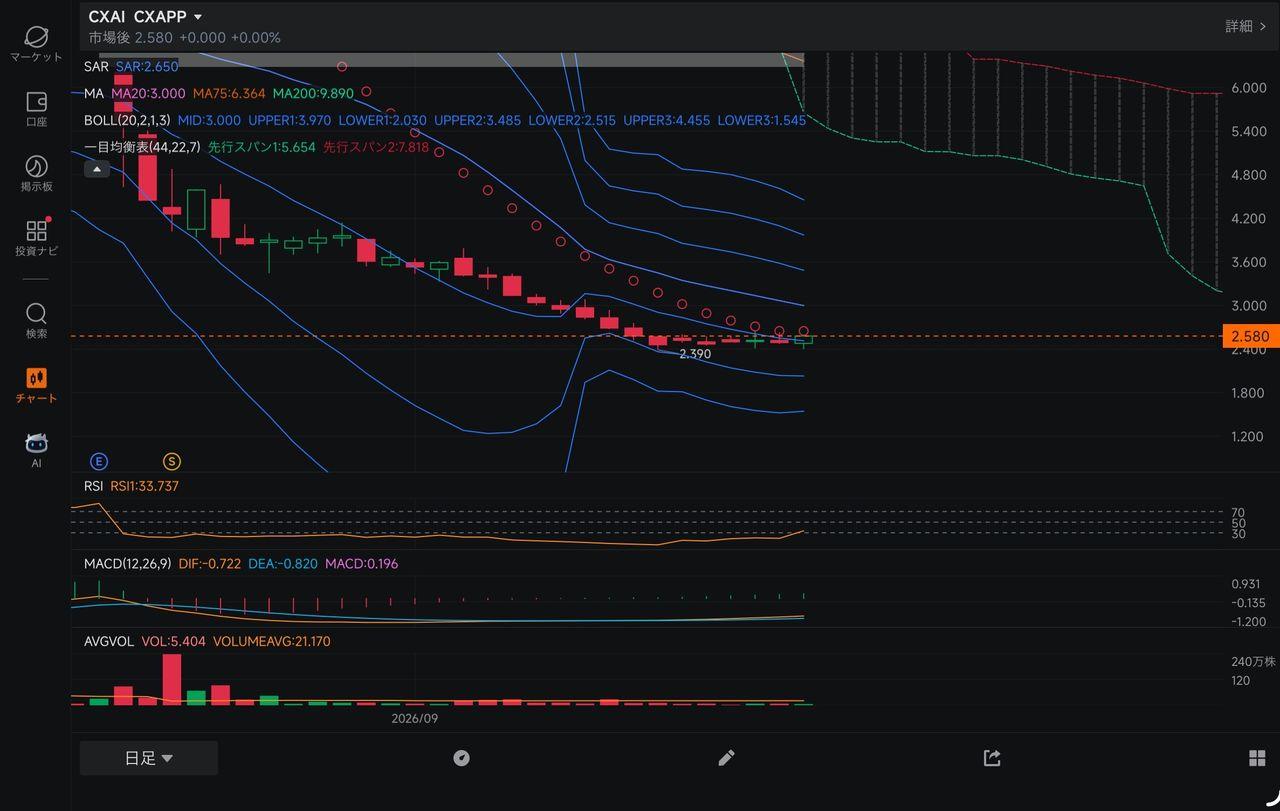Image resolution: width=1280 pixels, height=811 pixels.
Task: Click the 'UPPER1:3.970' Bollinger value
Action: tap(289, 120)
